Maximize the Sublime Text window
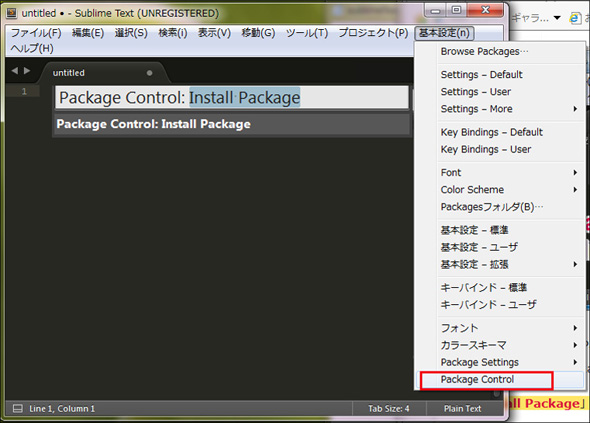 pos(456,10)
